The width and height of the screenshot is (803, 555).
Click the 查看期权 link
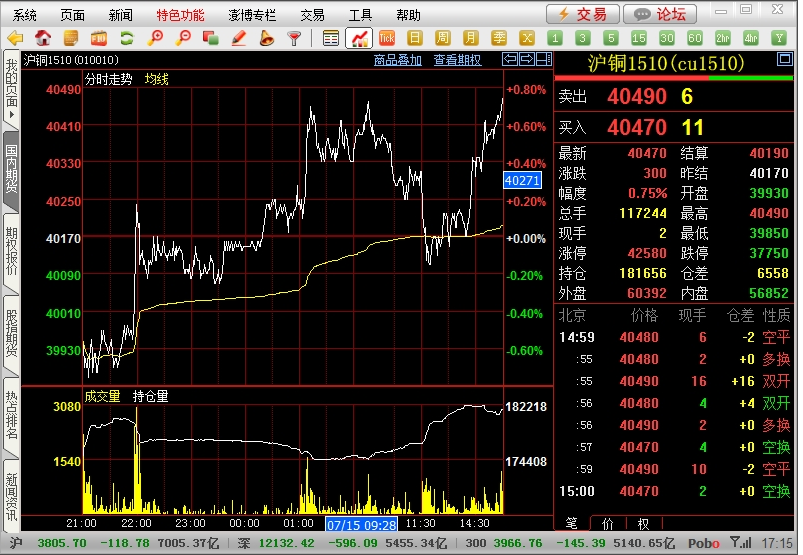(x=457, y=60)
